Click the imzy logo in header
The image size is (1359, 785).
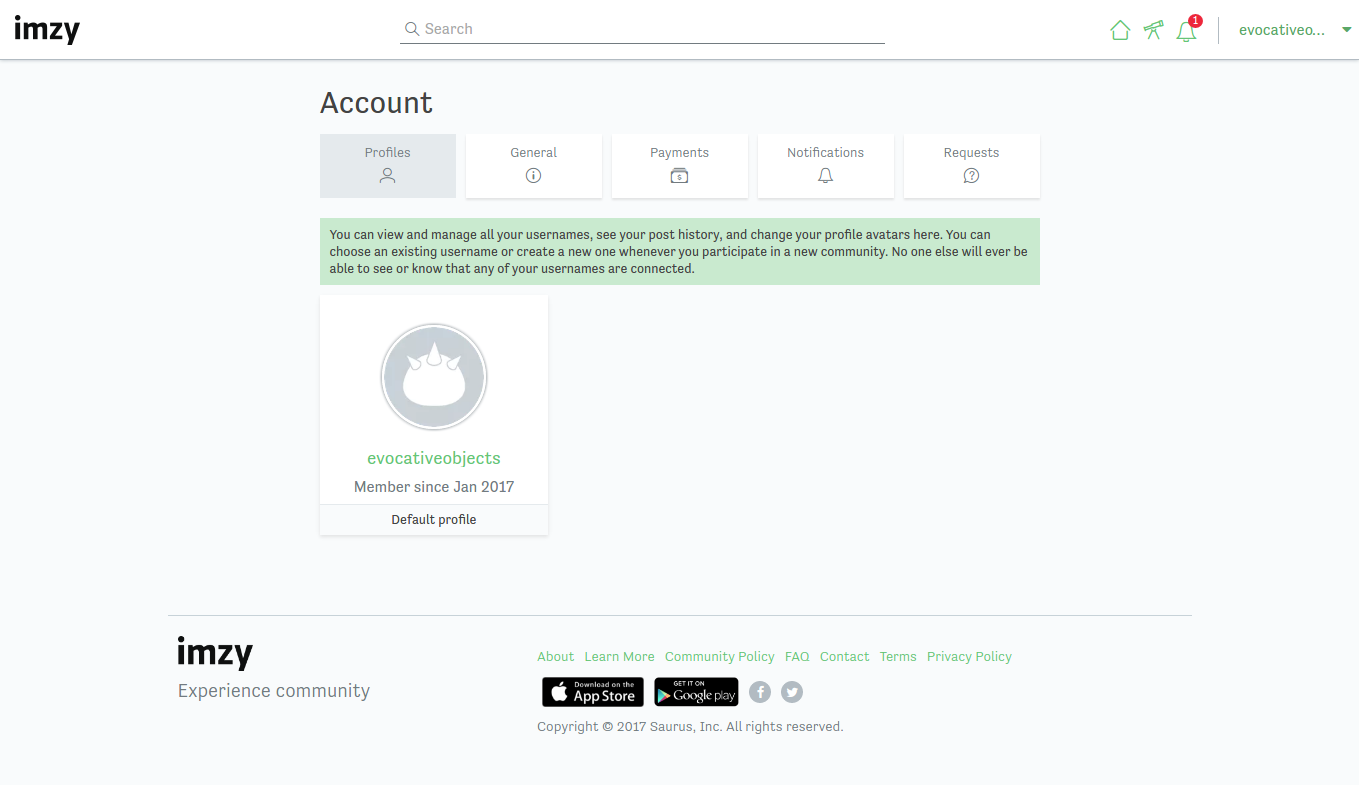point(47,29)
